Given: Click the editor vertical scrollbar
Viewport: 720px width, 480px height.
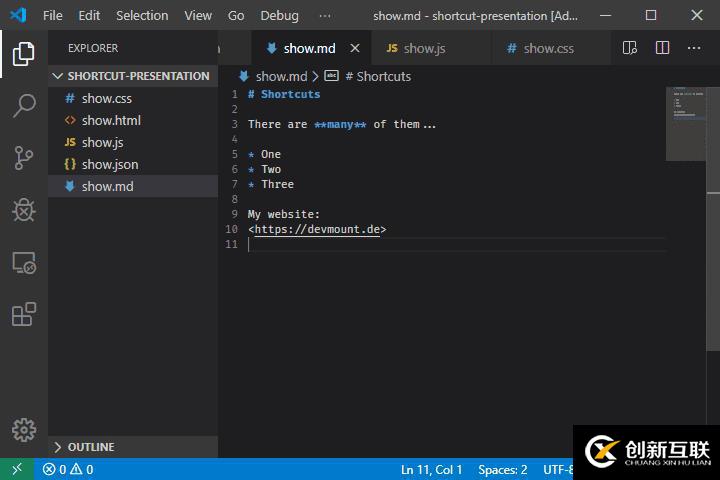Looking at the screenshot, I should click(x=713, y=218).
